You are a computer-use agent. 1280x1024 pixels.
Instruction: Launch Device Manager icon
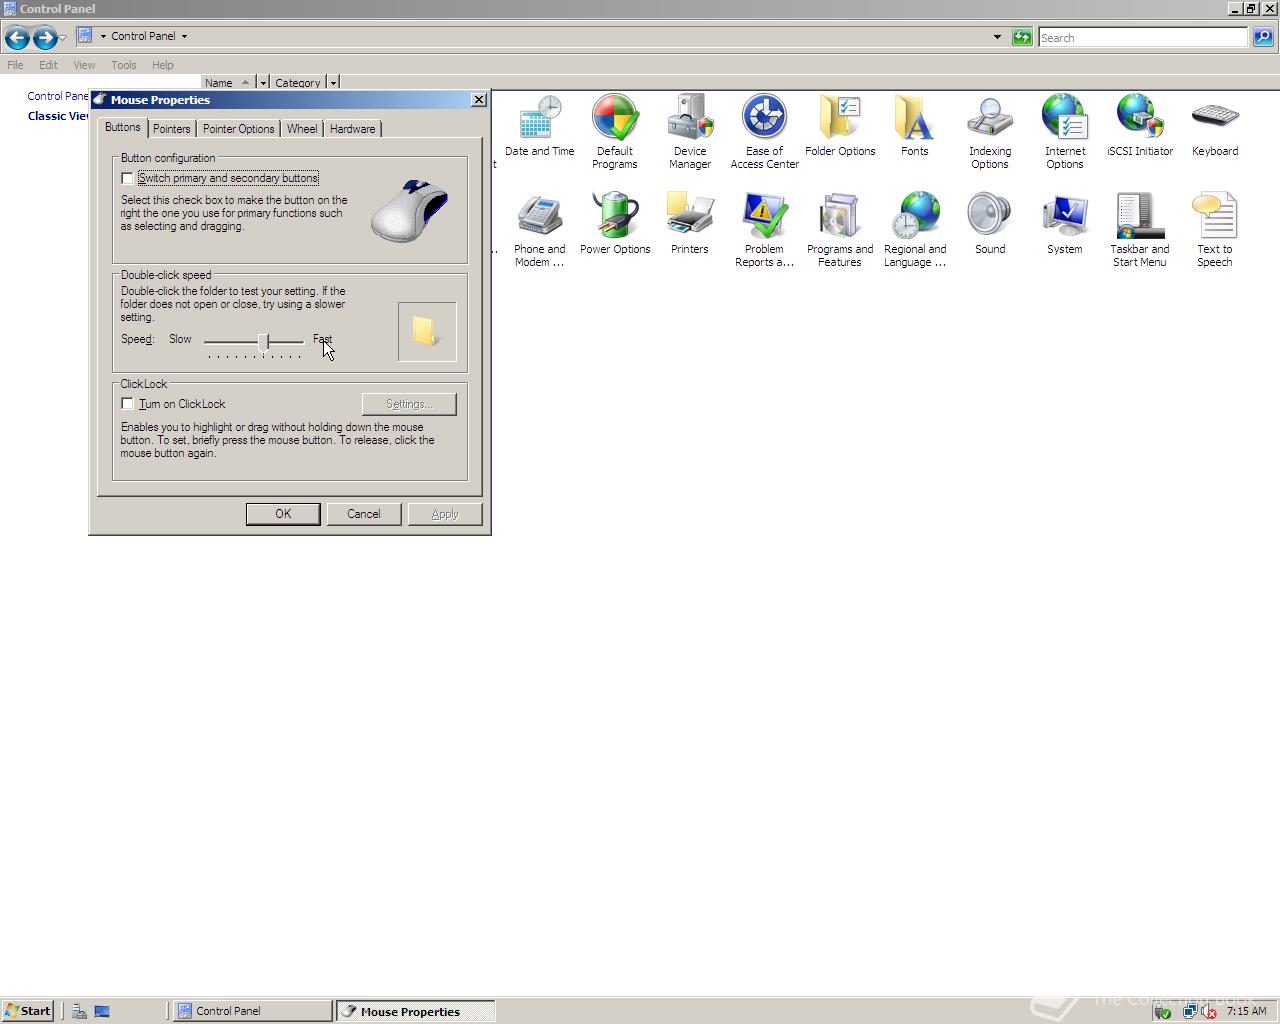[x=690, y=132]
